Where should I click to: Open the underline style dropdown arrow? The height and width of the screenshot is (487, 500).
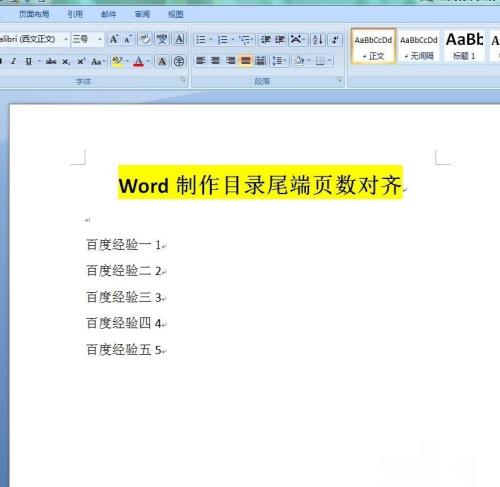tap(39, 61)
